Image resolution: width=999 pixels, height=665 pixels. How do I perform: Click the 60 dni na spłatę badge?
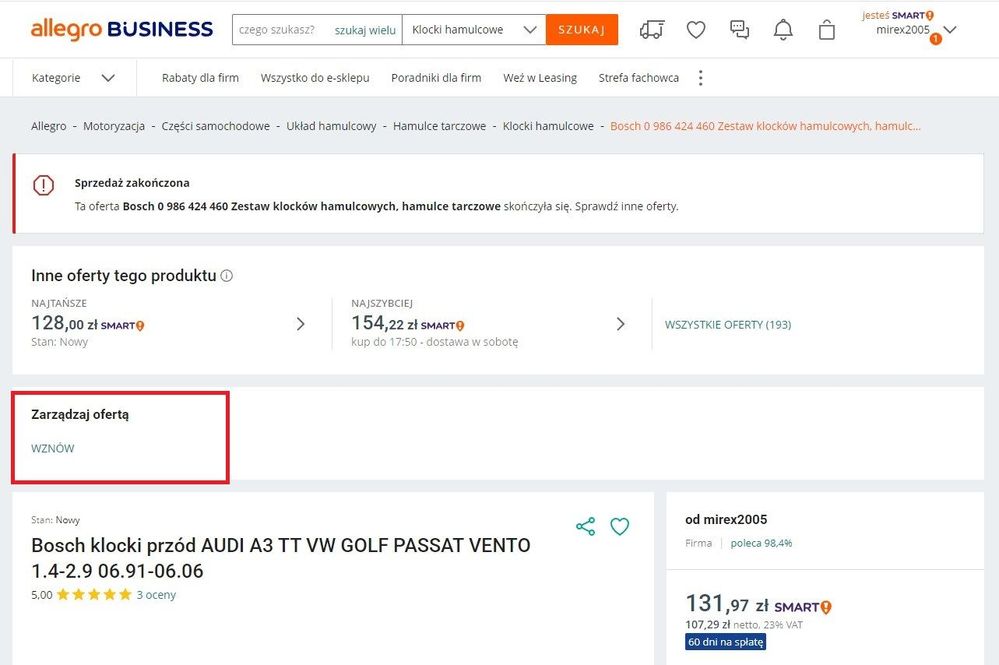click(x=726, y=642)
